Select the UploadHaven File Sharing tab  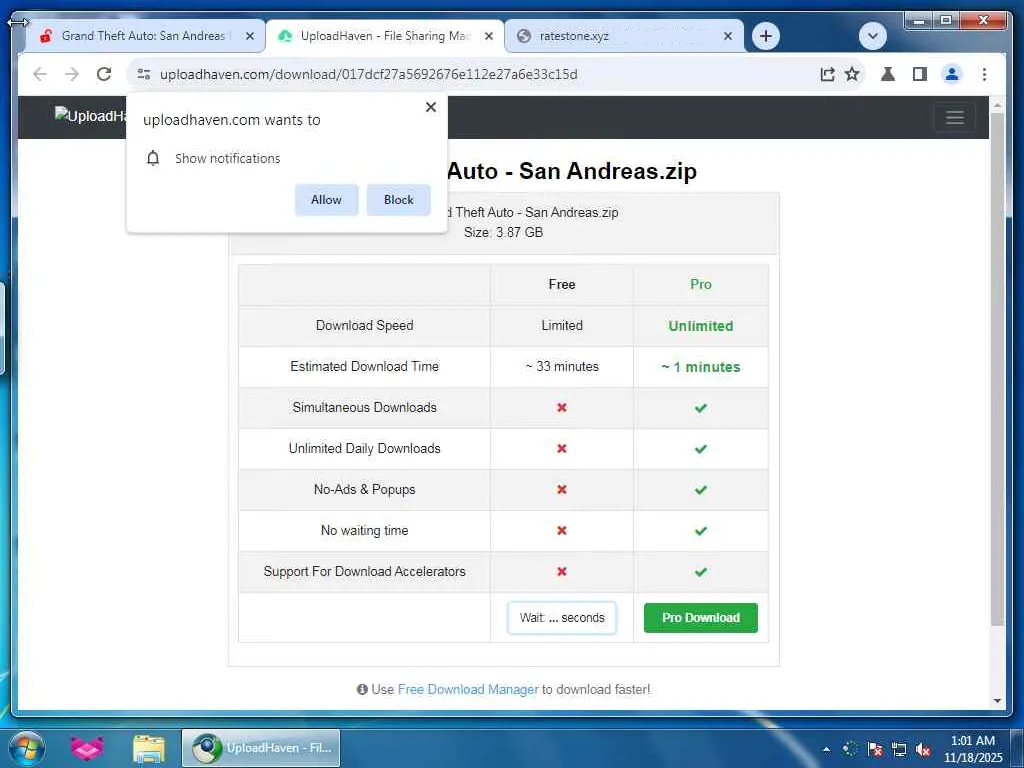pyautogui.click(x=384, y=36)
